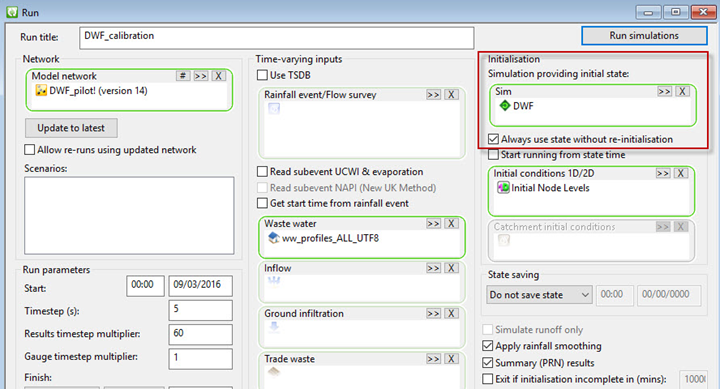The image size is (720, 389).
Task: Select DWF_pilot! (version 14) text
Action: point(98,91)
